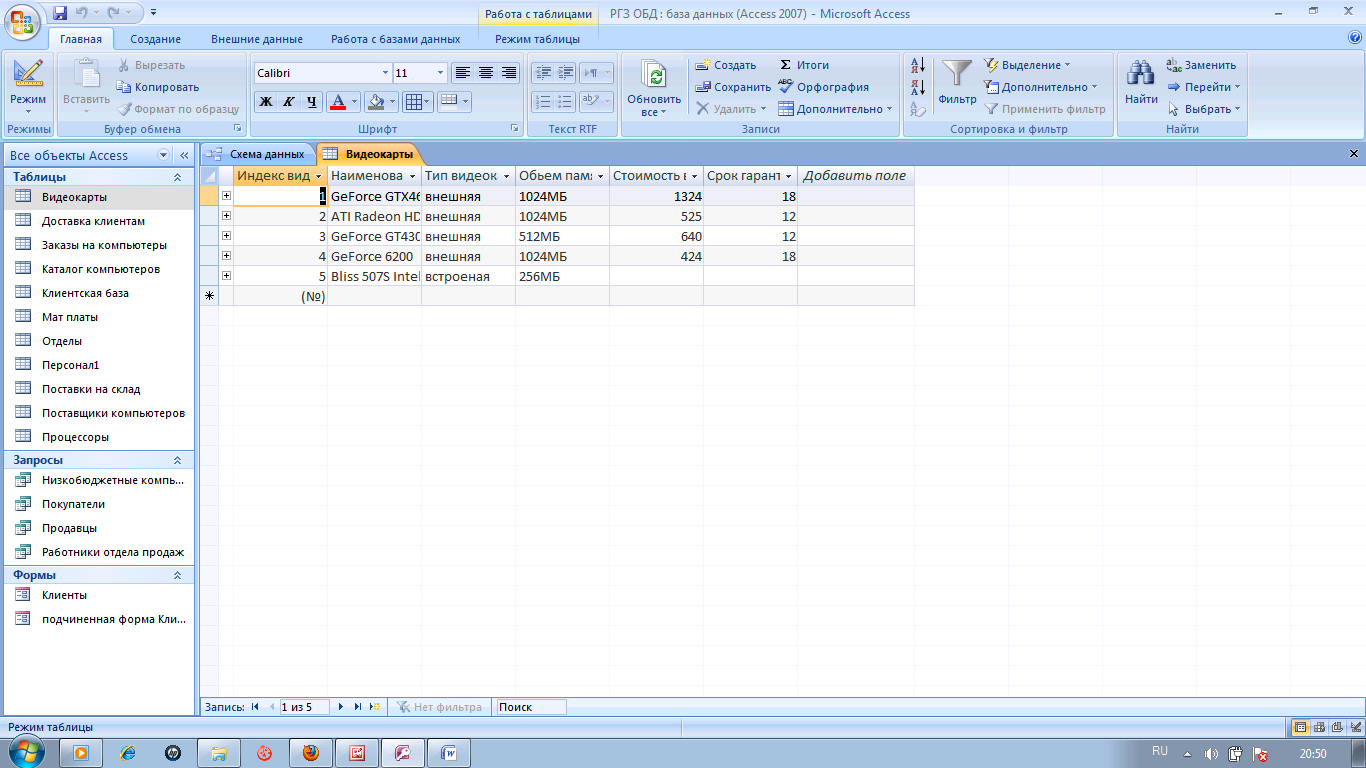This screenshot has width=1366, height=768.
Task: Open Работа с базами данных tab
Action: [x=396, y=39]
